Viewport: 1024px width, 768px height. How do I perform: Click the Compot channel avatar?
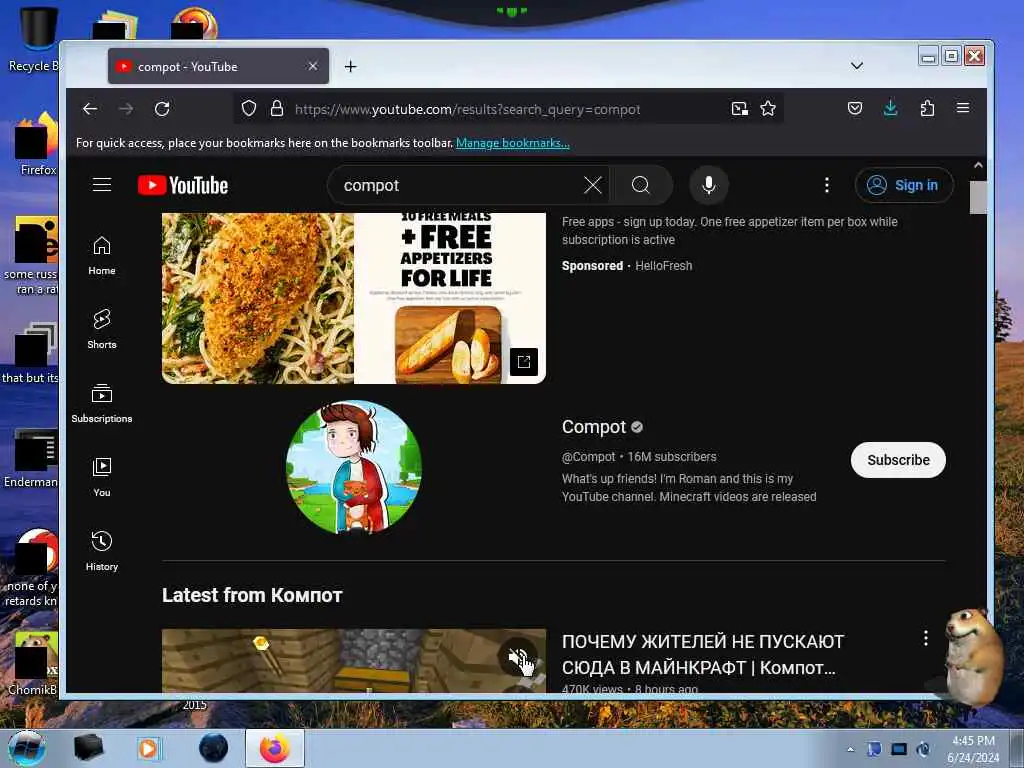click(x=354, y=467)
